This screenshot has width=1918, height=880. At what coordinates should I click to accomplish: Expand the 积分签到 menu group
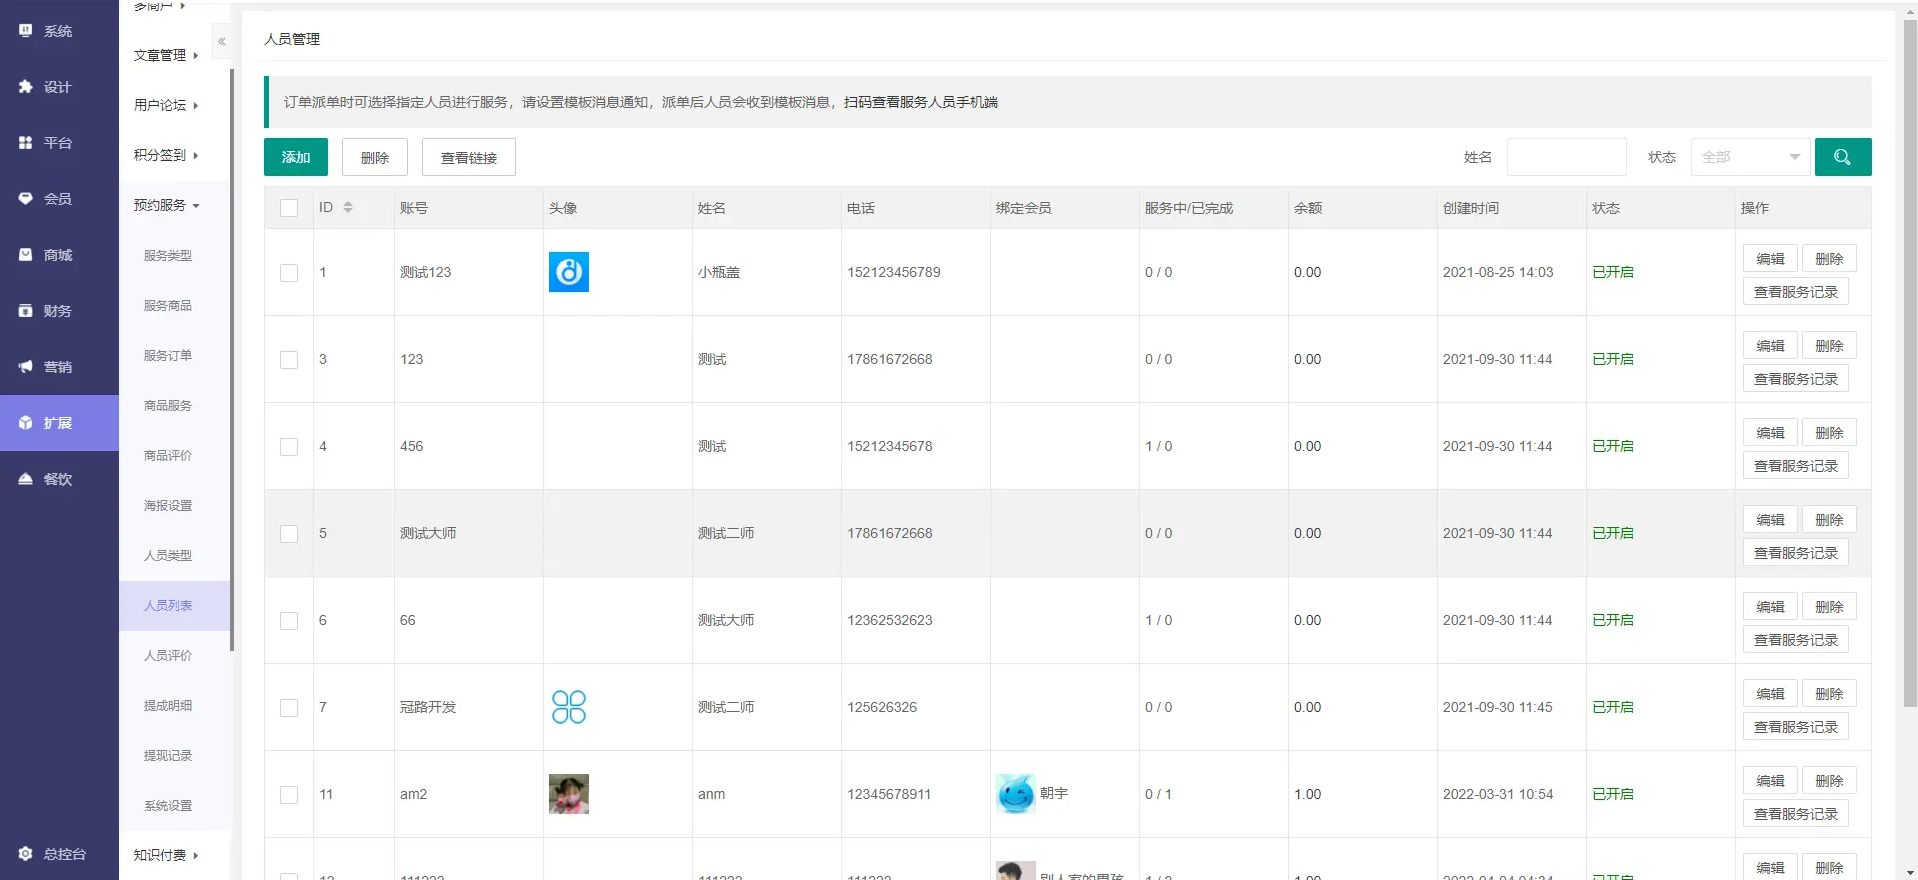(x=166, y=155)
